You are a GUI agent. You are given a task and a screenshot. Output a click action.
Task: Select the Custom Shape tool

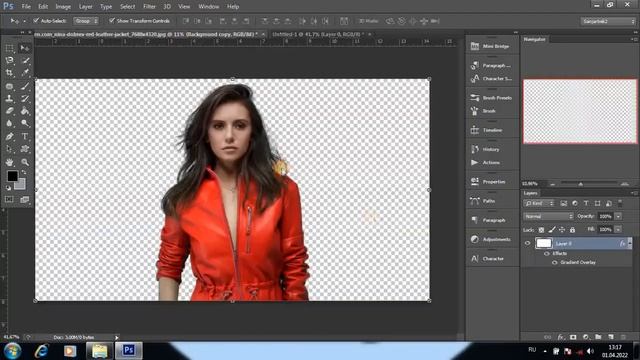click(25, 149)
